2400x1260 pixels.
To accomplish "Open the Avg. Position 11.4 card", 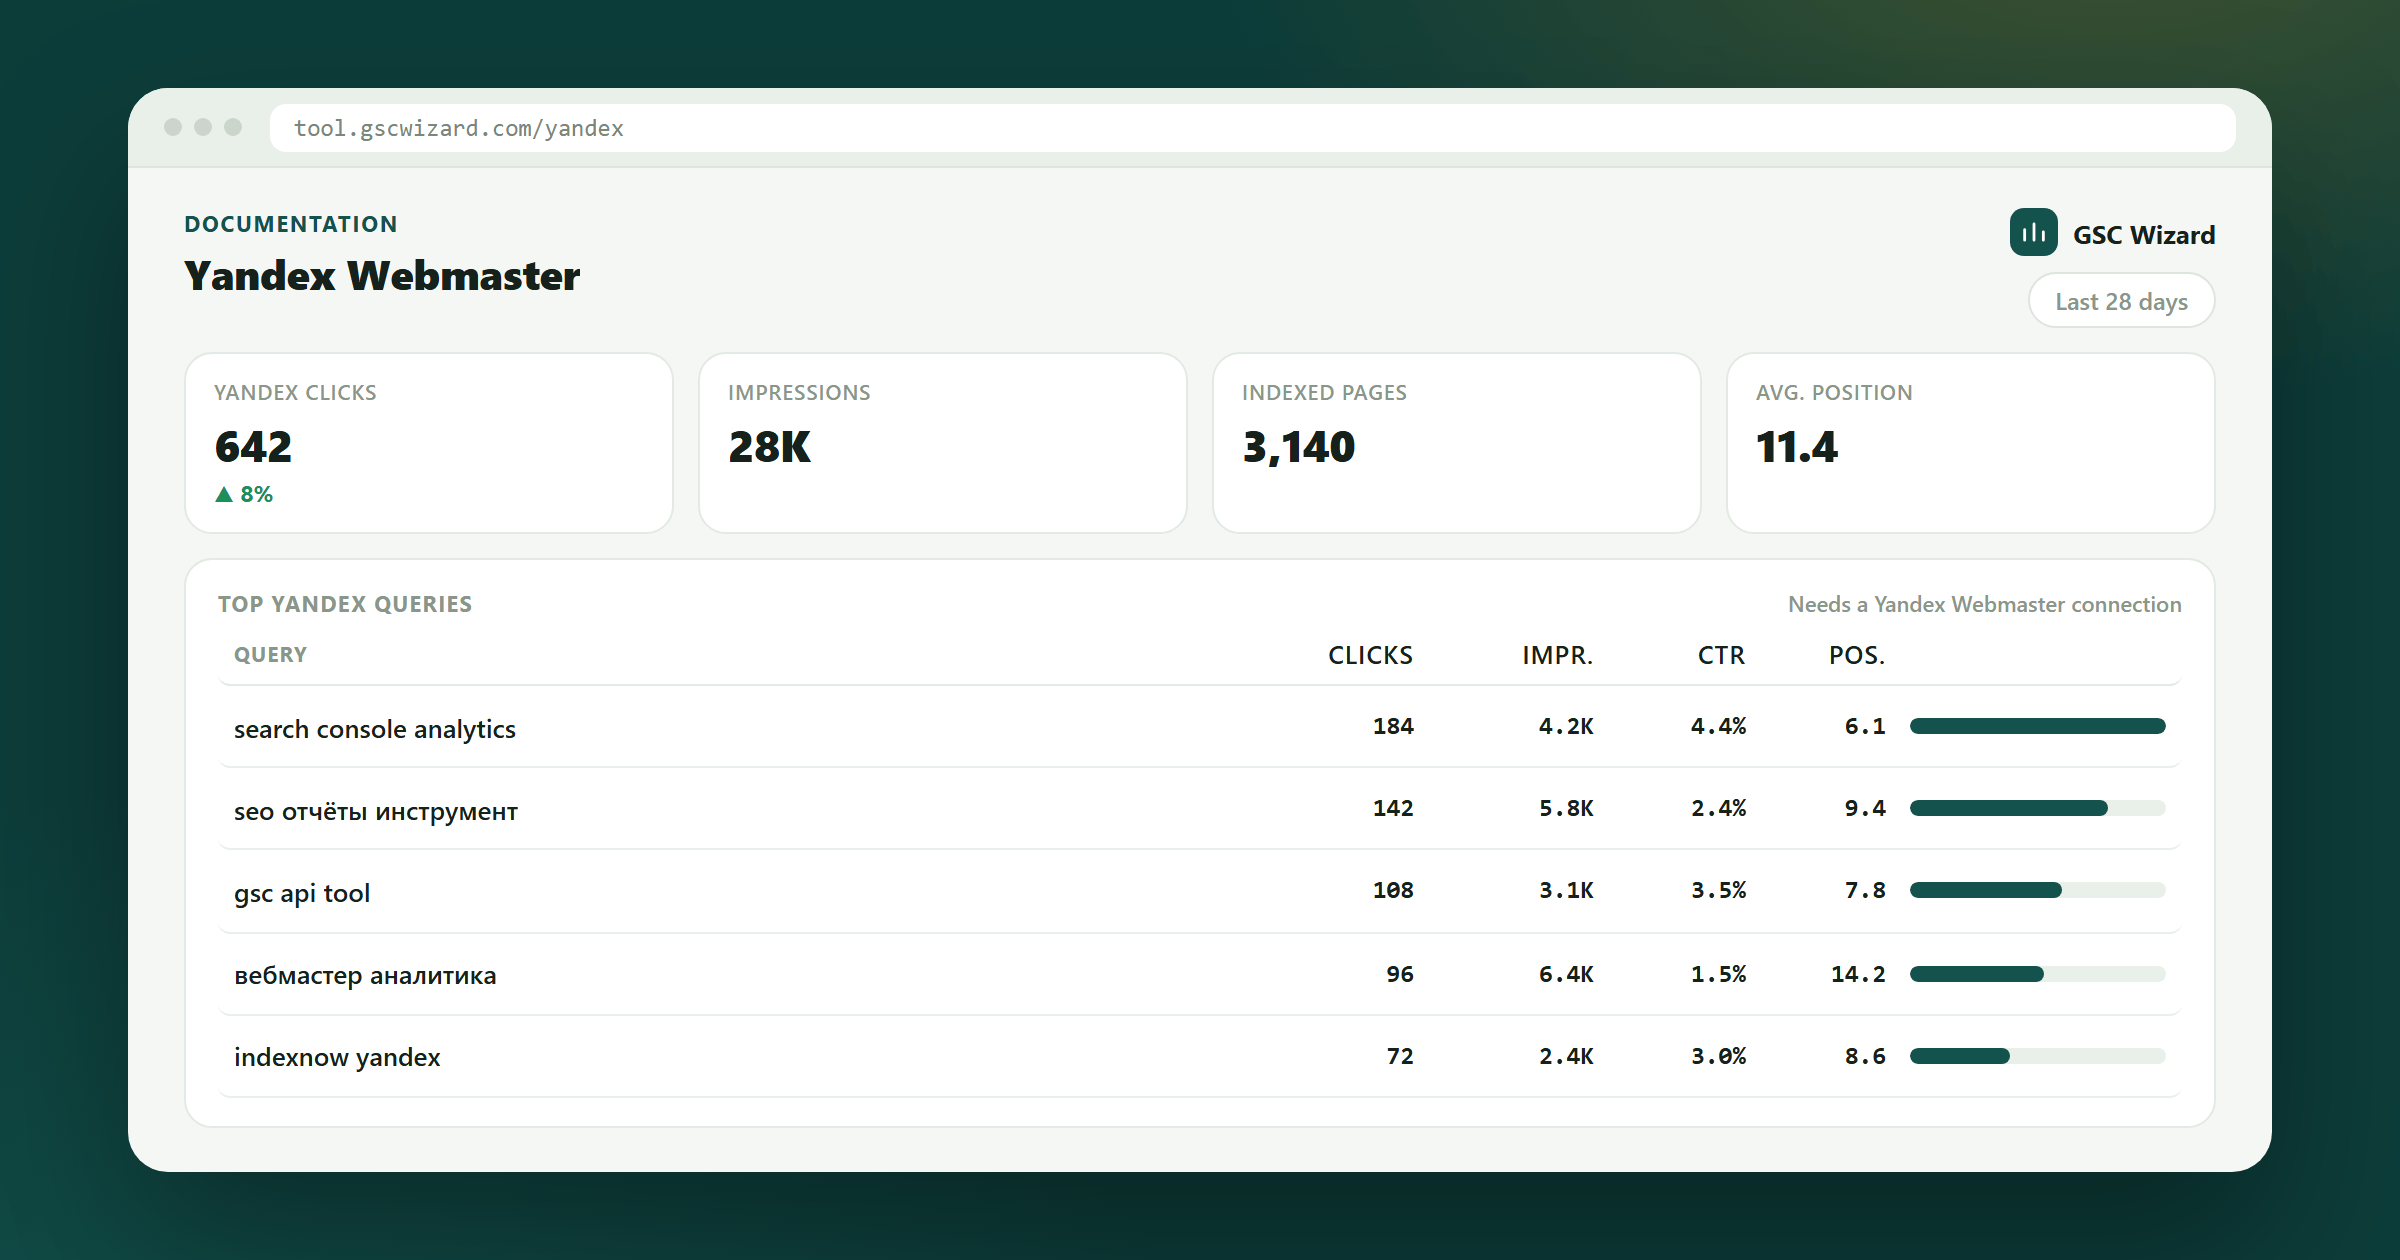I will 1971,443.
